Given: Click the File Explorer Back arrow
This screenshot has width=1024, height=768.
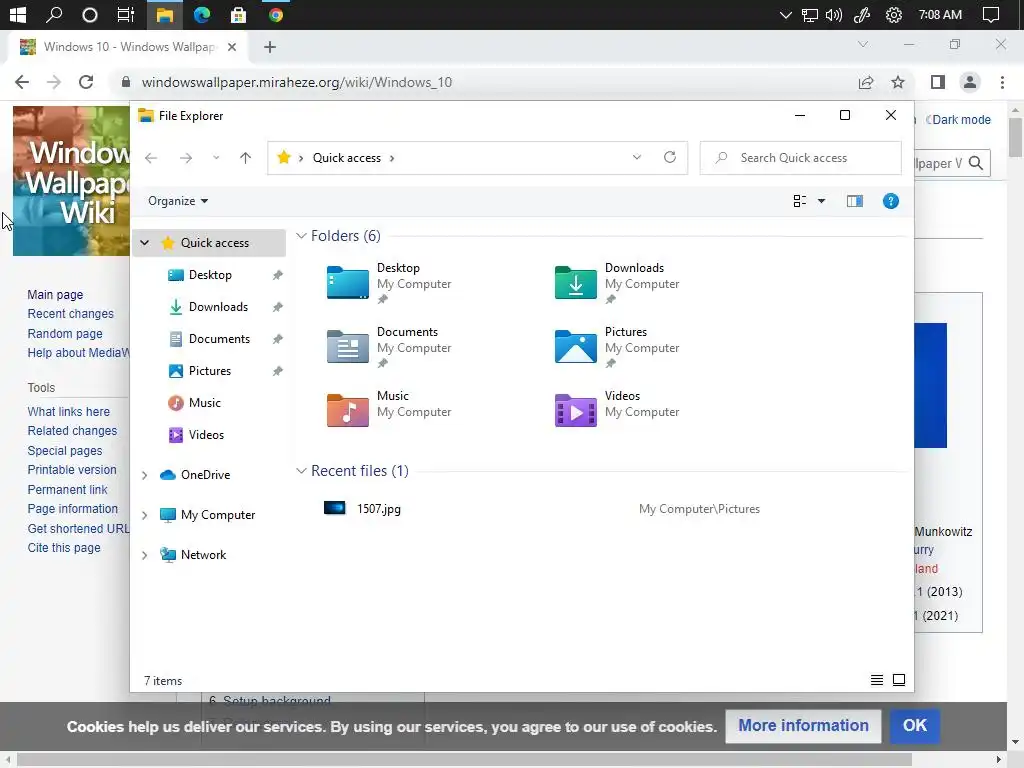Looking at the screenshot, I should (151, 158).
